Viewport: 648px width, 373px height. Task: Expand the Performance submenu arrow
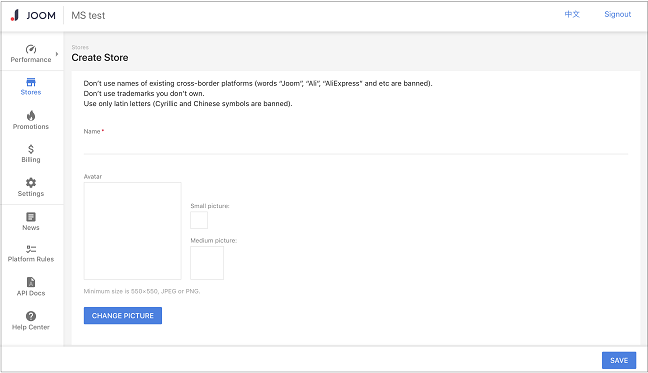click(57, 54)
